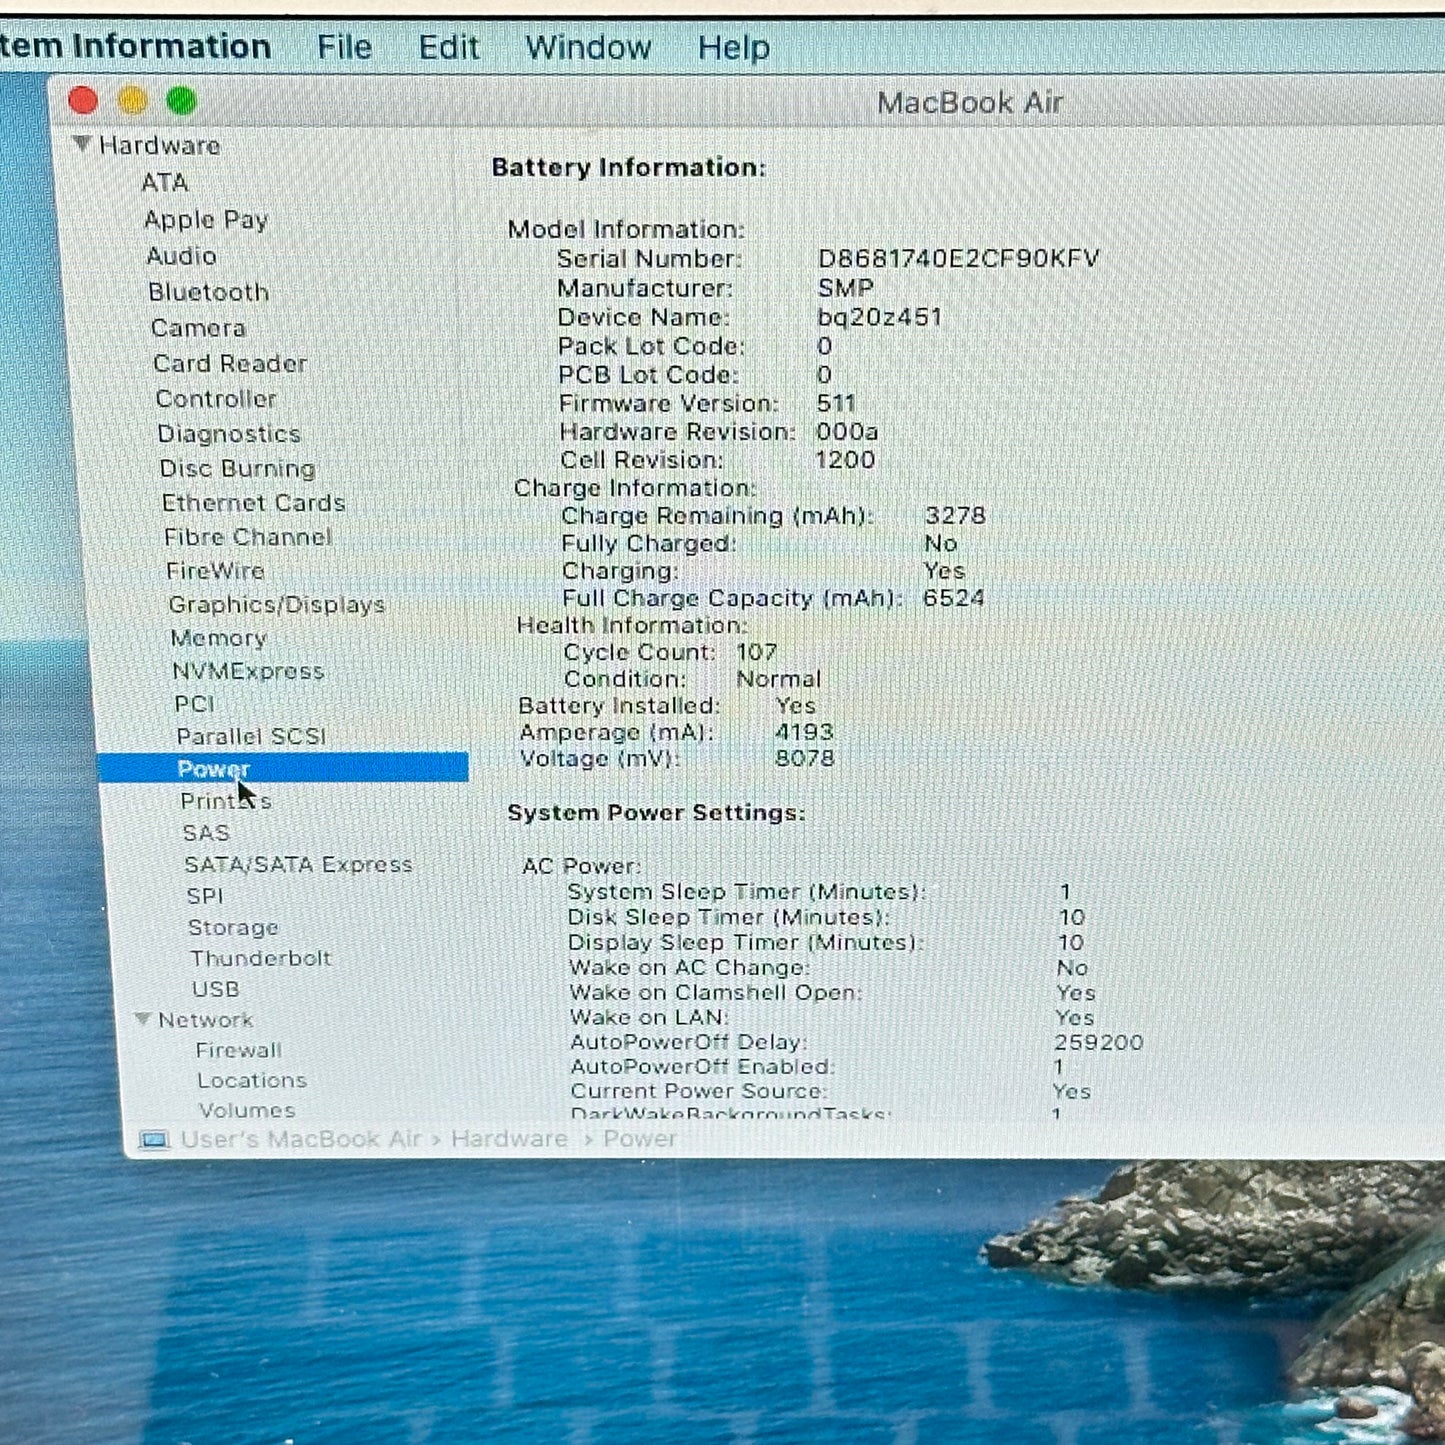Screen dimensions: 1445x1445
Task: Click the AutoPowerOff Delay value 259200
Action: [1098, 1042]
